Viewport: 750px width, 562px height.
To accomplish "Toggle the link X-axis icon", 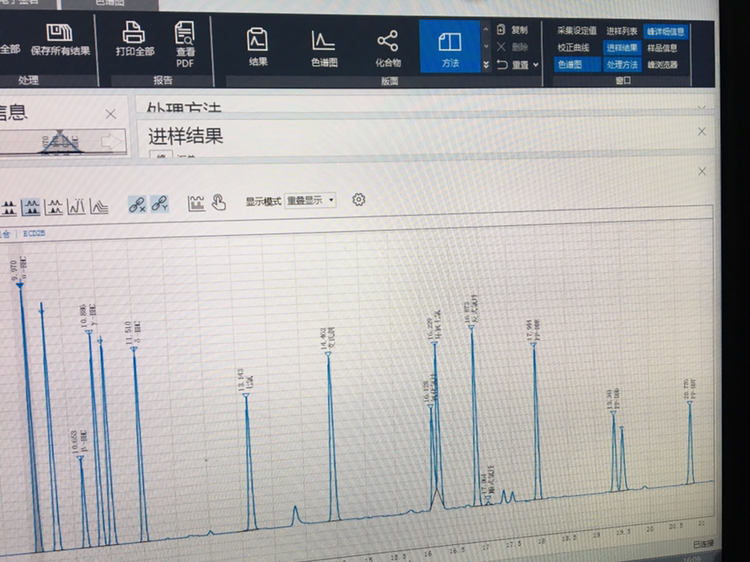I will tap(137, 204).
